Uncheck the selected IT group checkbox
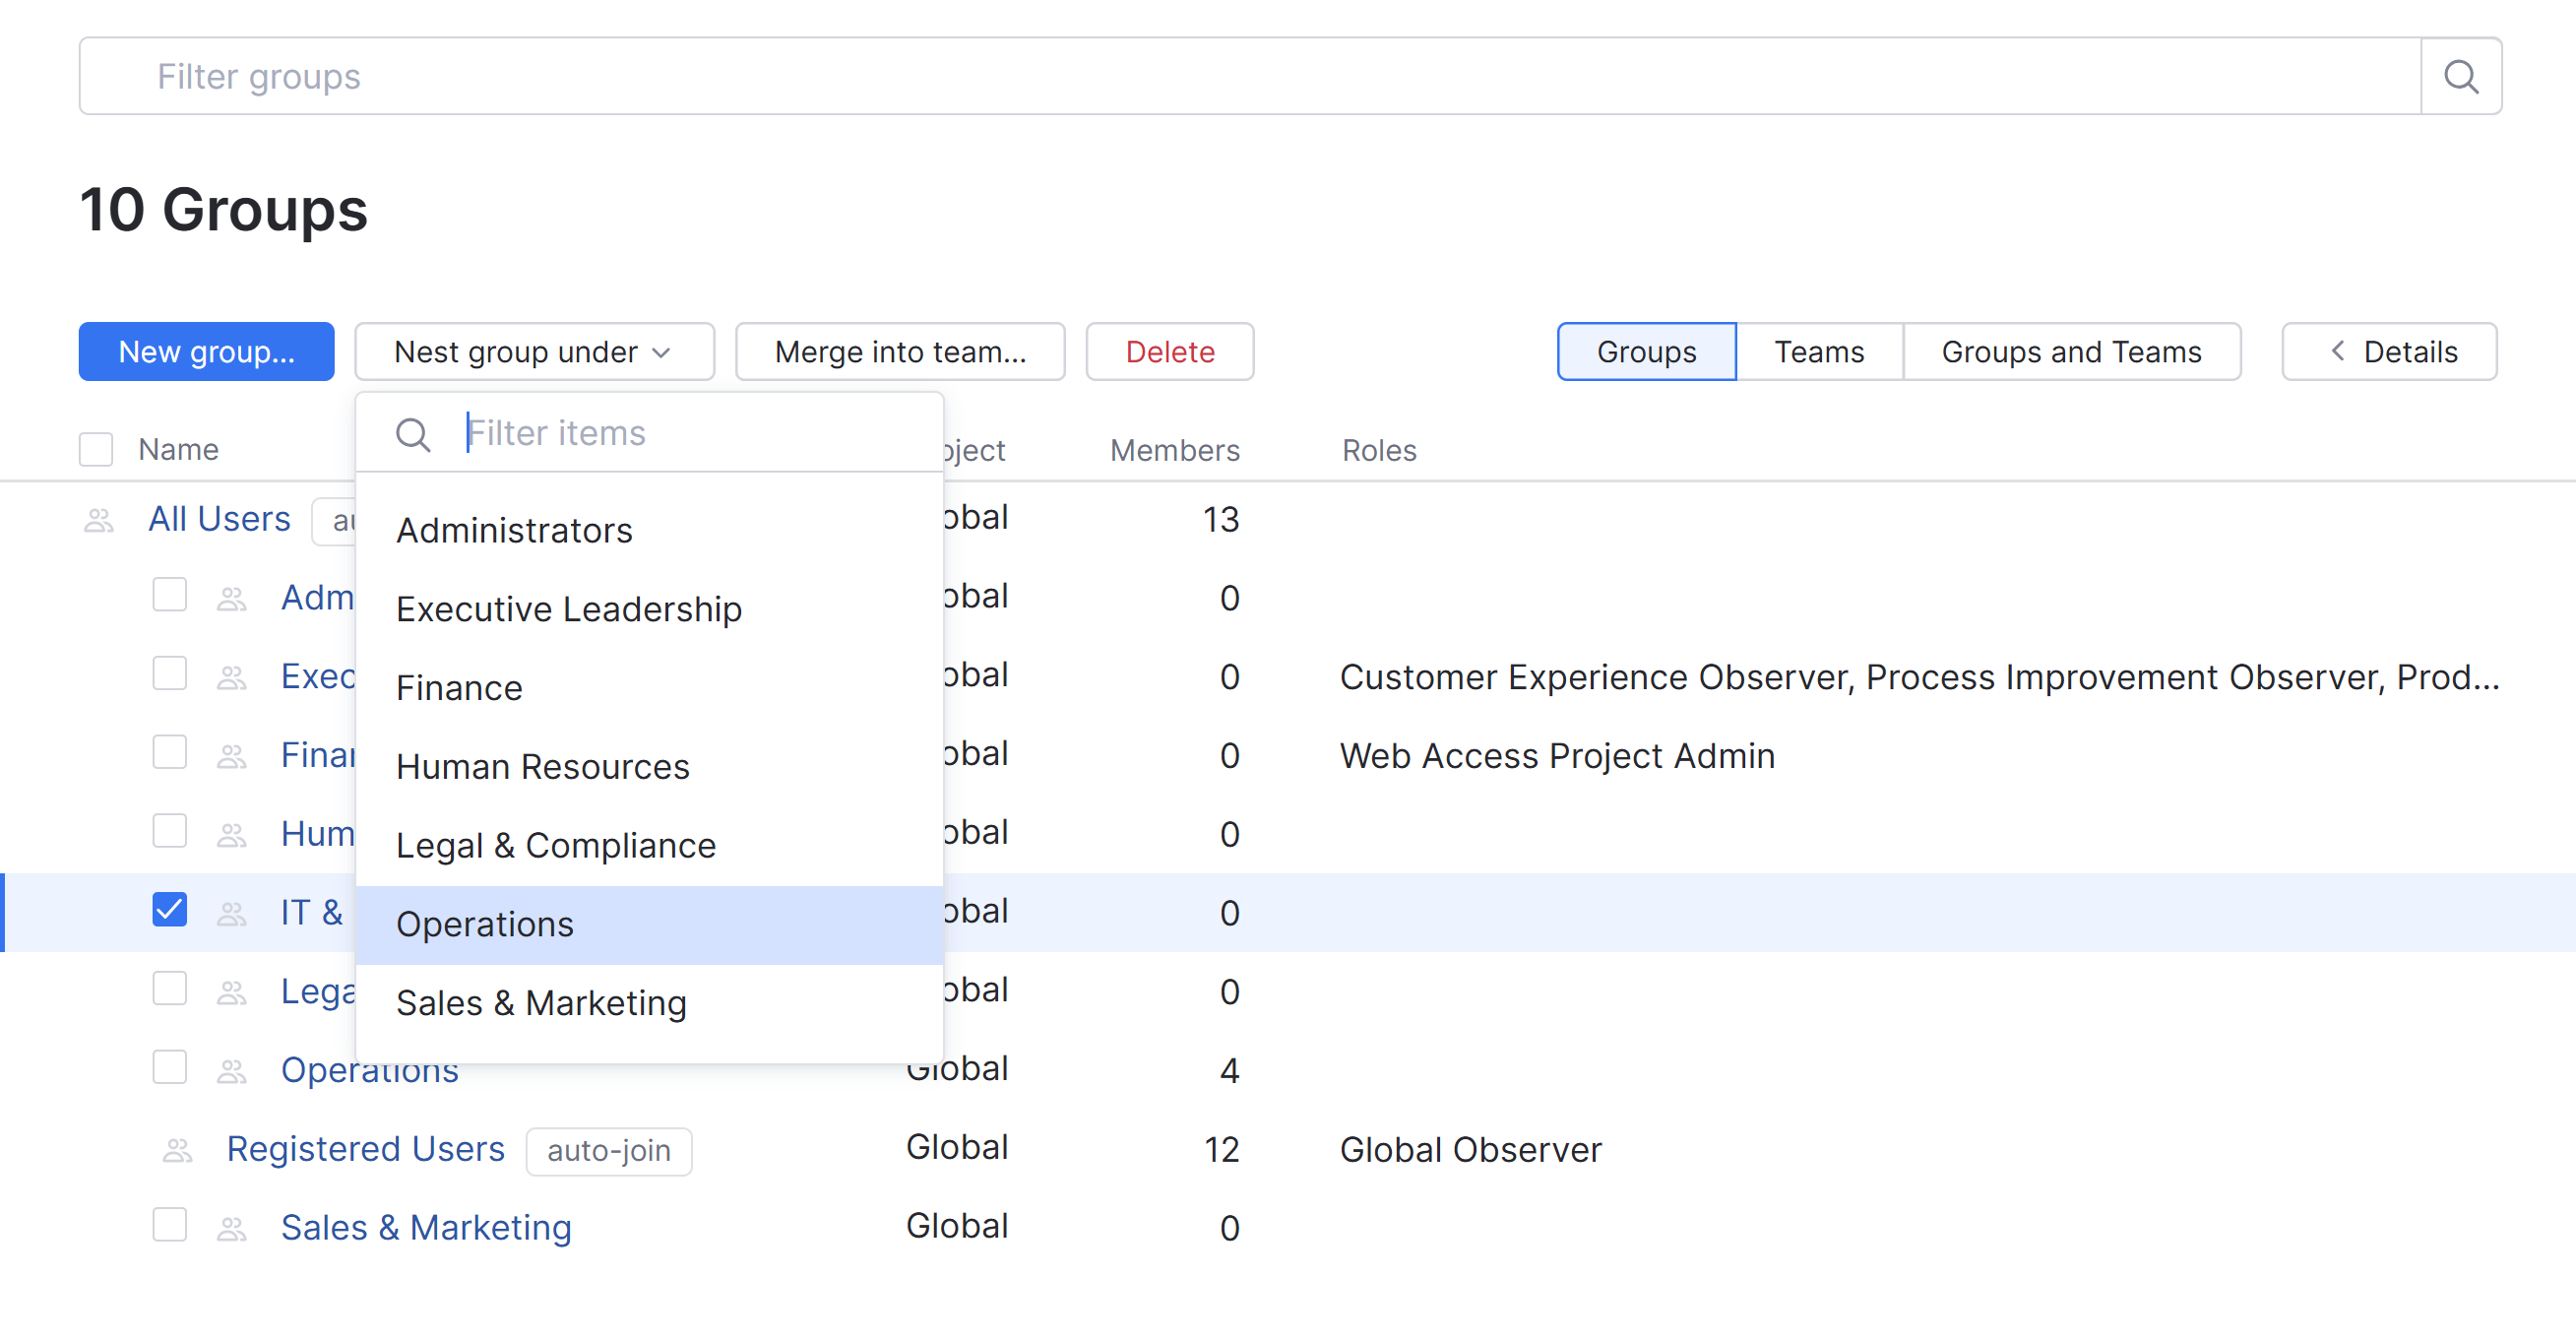Image resolution: width=2576 pixels, height=1341 pixels. coord(170,910)
